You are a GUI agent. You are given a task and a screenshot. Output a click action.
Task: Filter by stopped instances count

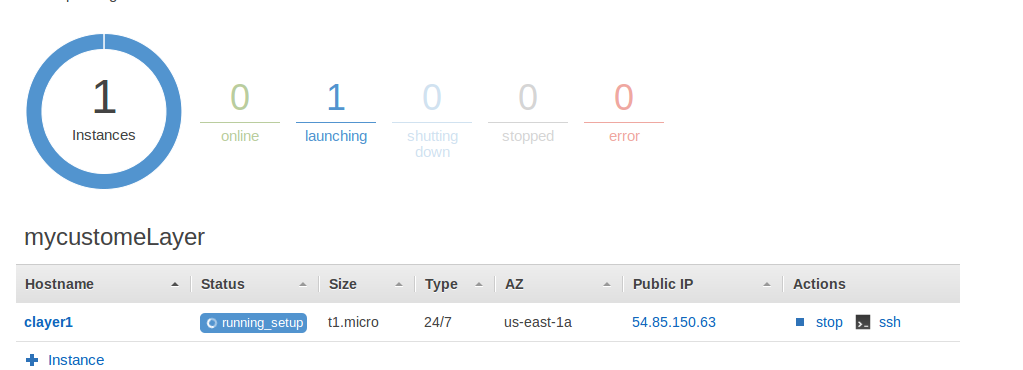(528, 111)
